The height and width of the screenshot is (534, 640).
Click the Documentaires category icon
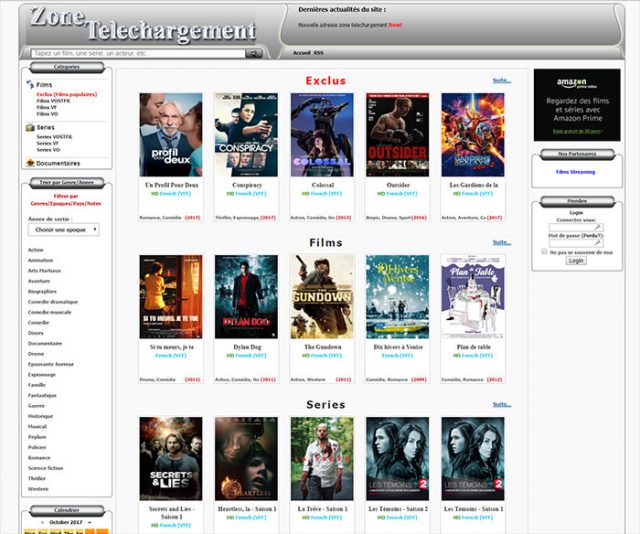[30, 163]
